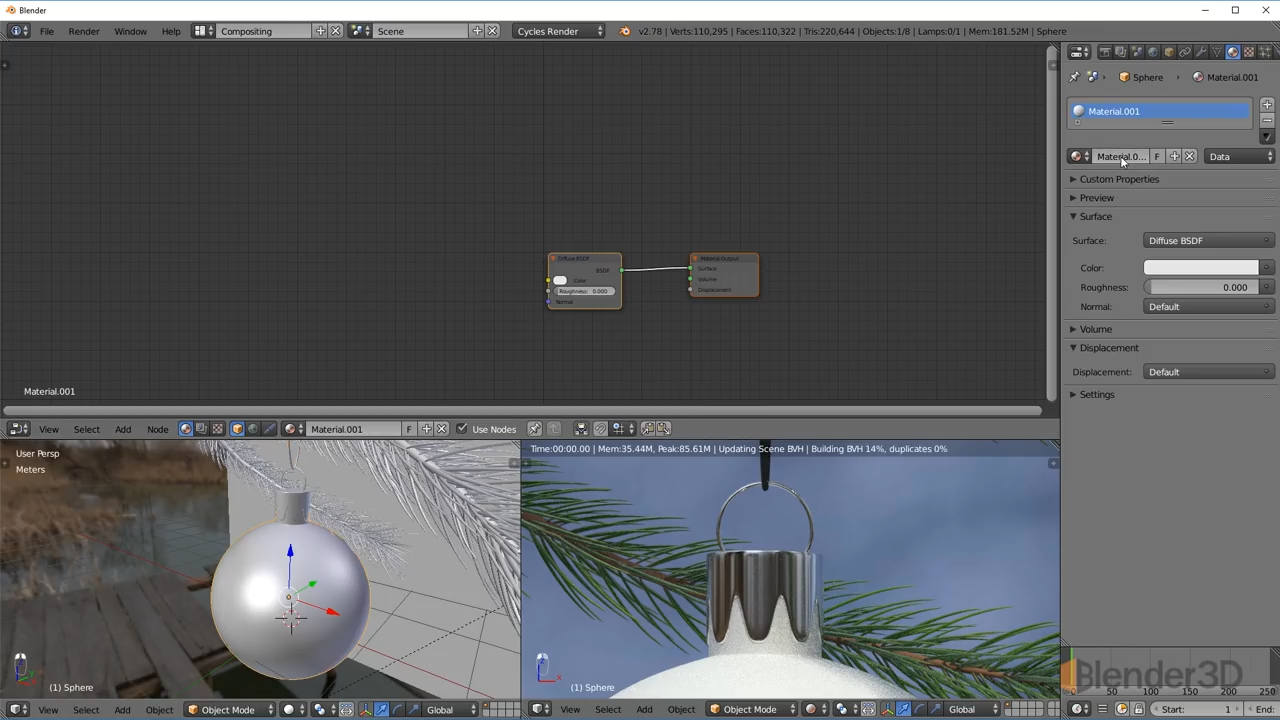Click the Material Output node
Viewport: 1280px width, 720px height.
pyautogui.click(x=723, y=275)
